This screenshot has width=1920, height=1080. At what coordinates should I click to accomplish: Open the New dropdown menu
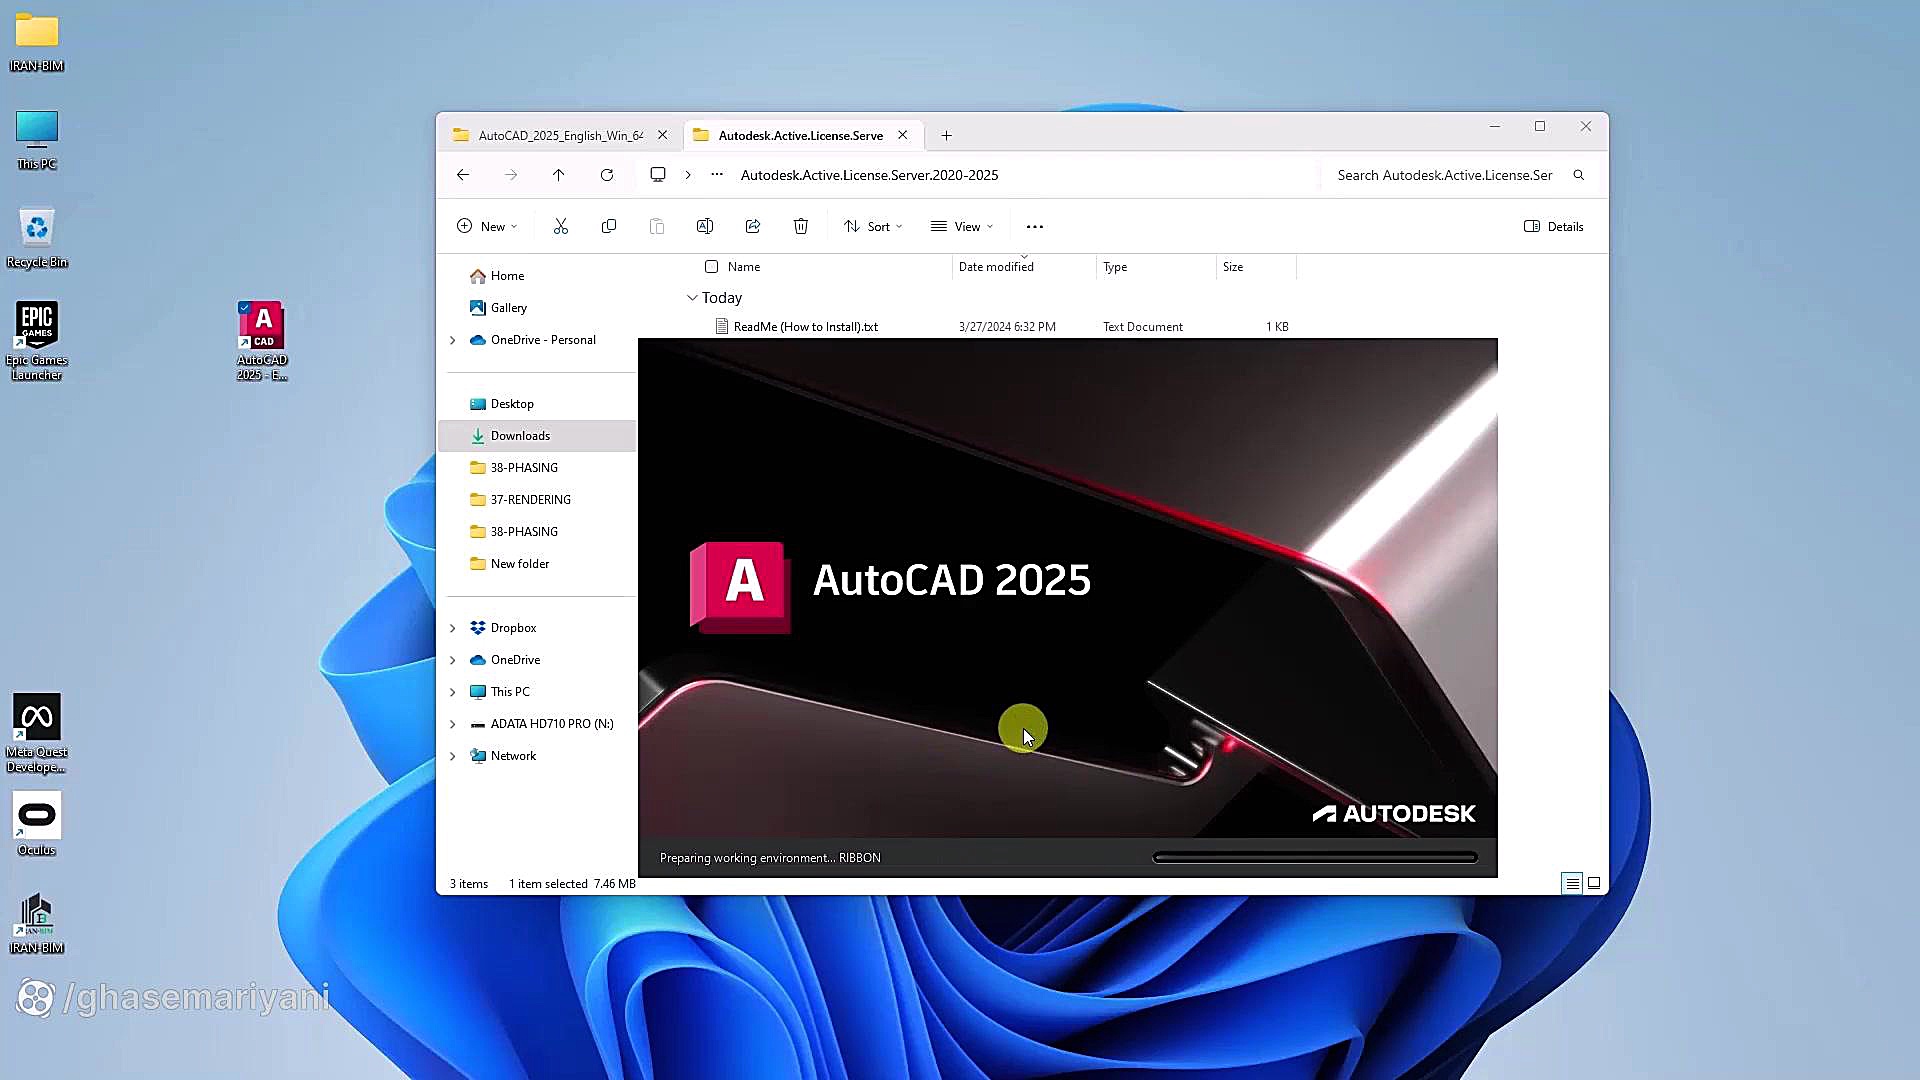click(487, 226)
